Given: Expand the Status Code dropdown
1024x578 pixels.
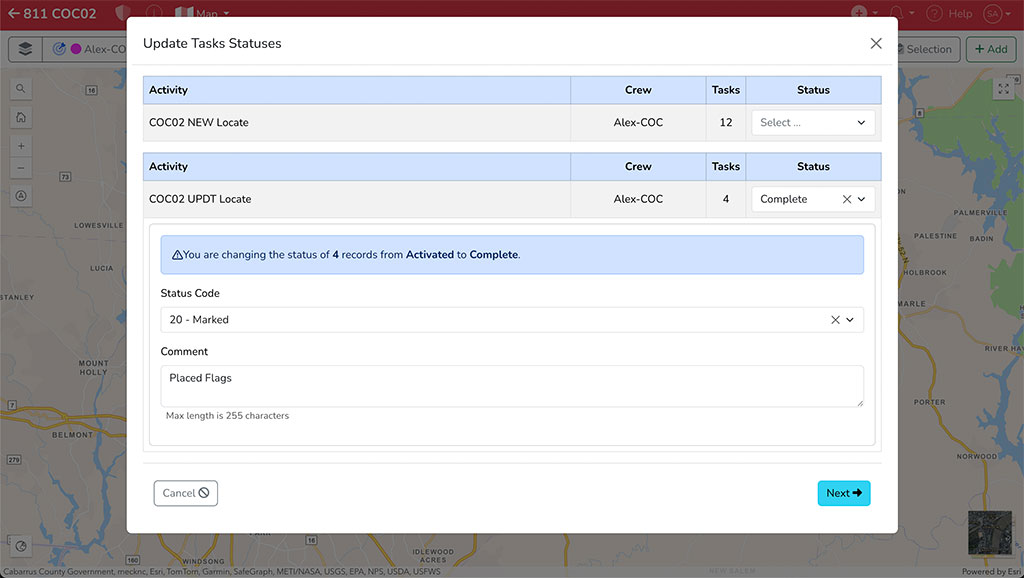Looking at the screenshot, I should point(850,320).
